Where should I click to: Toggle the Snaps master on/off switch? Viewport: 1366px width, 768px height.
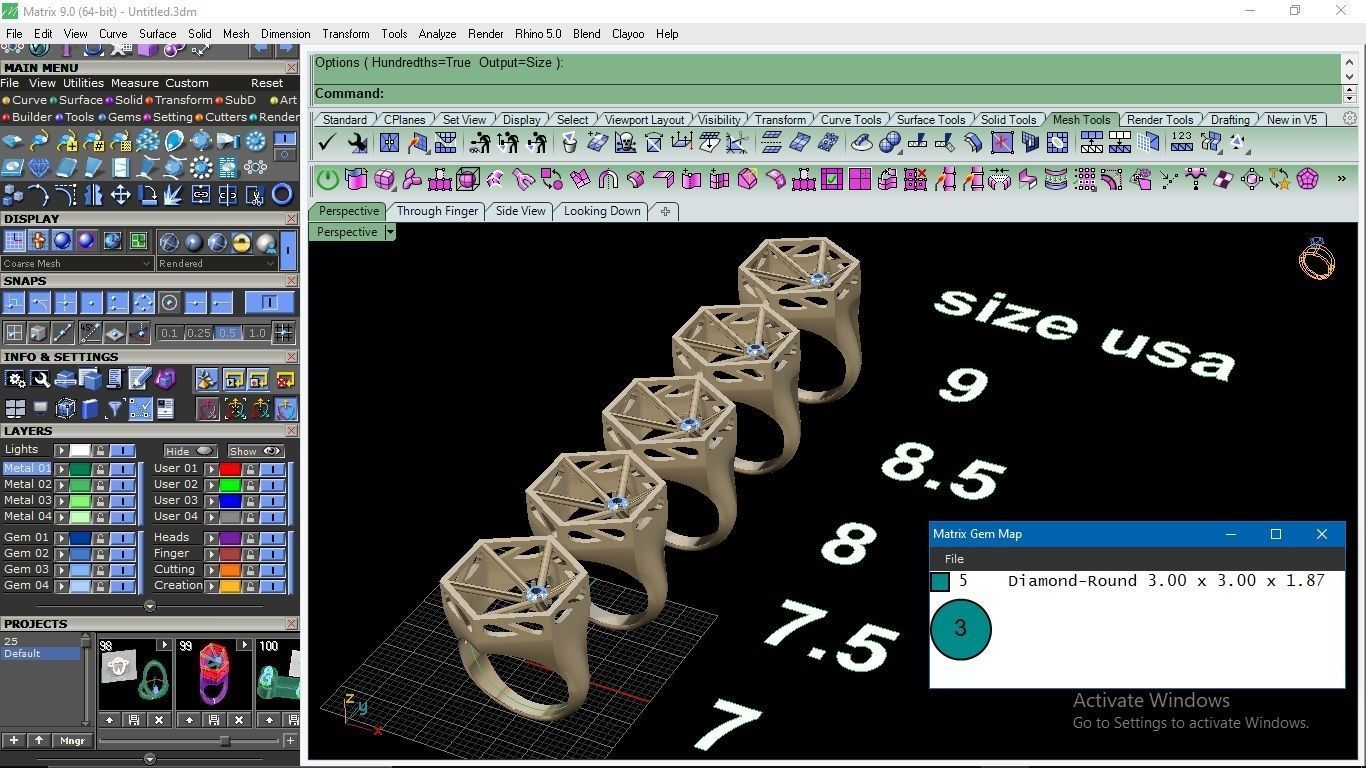click(269, 302)
